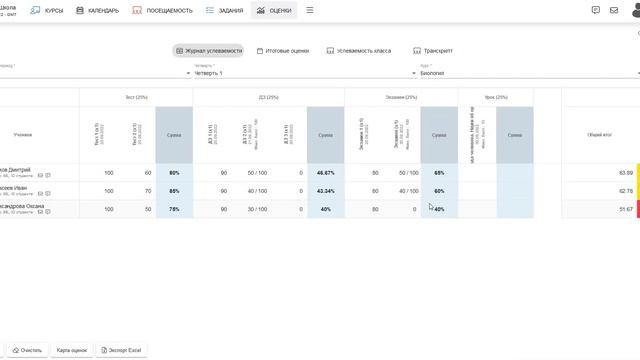Click comment icon in Иван row
Viewport: 640px width, 360px height.
coord(48,193)
